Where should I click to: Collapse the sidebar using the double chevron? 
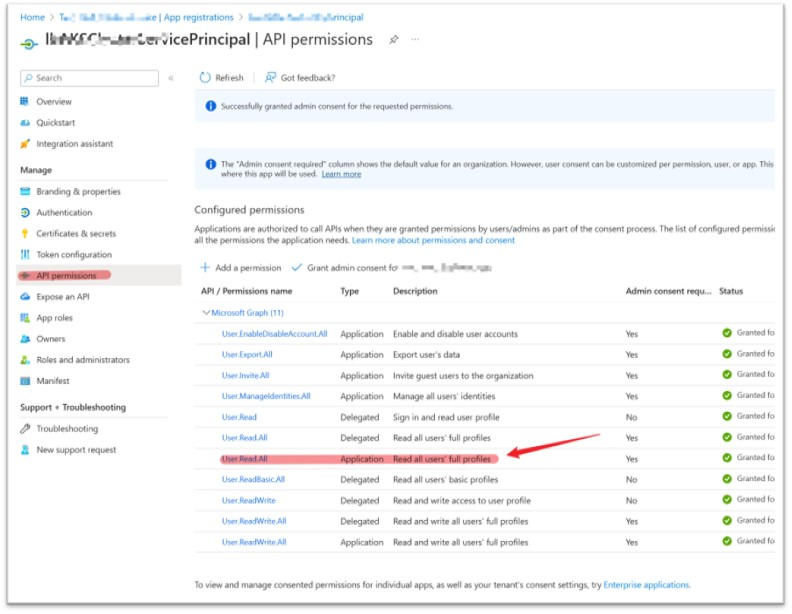coord(171,78)
